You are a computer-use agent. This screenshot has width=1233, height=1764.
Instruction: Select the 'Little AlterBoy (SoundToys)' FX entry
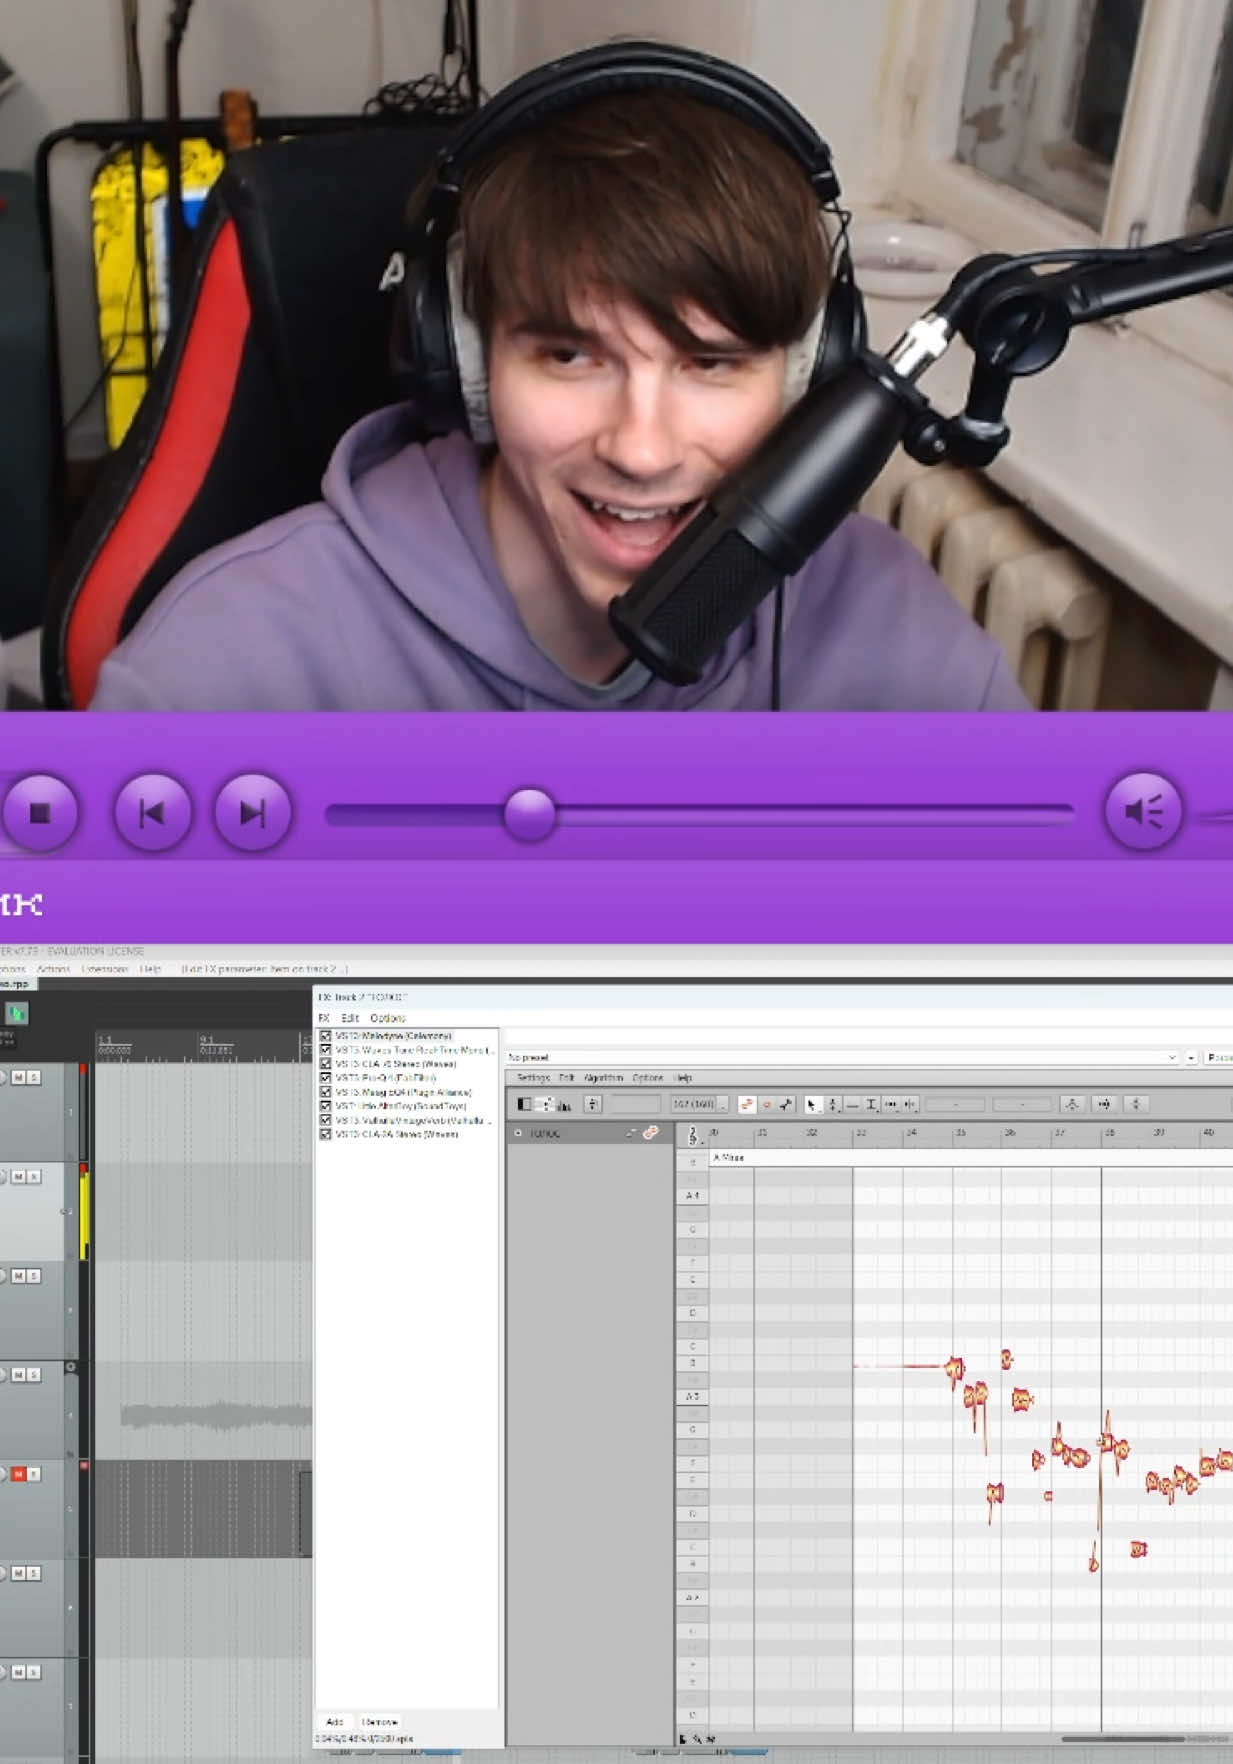coord(401,1106)
